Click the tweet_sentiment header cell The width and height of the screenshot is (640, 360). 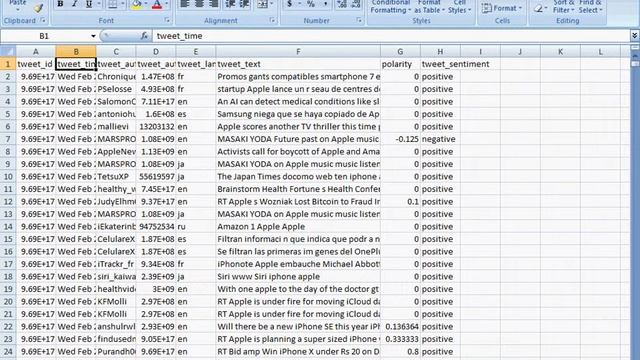point(440,64)
